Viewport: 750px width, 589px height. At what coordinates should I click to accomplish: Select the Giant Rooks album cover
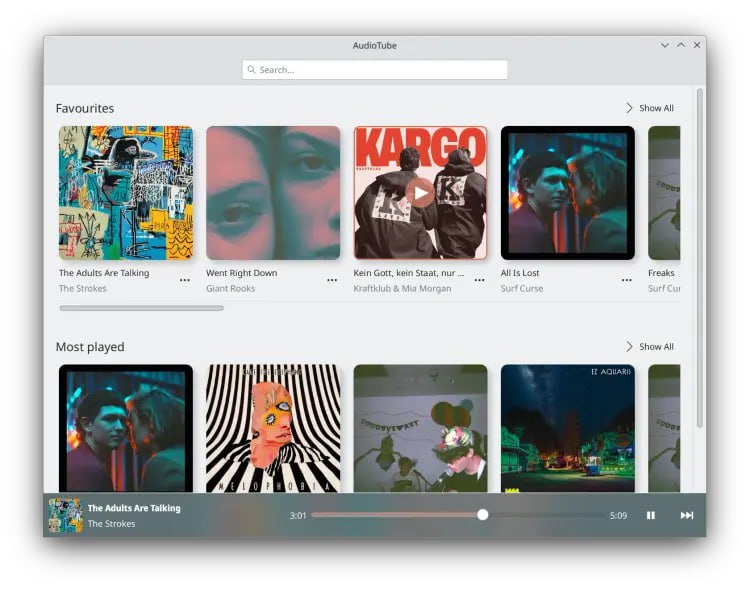point(273,193)
